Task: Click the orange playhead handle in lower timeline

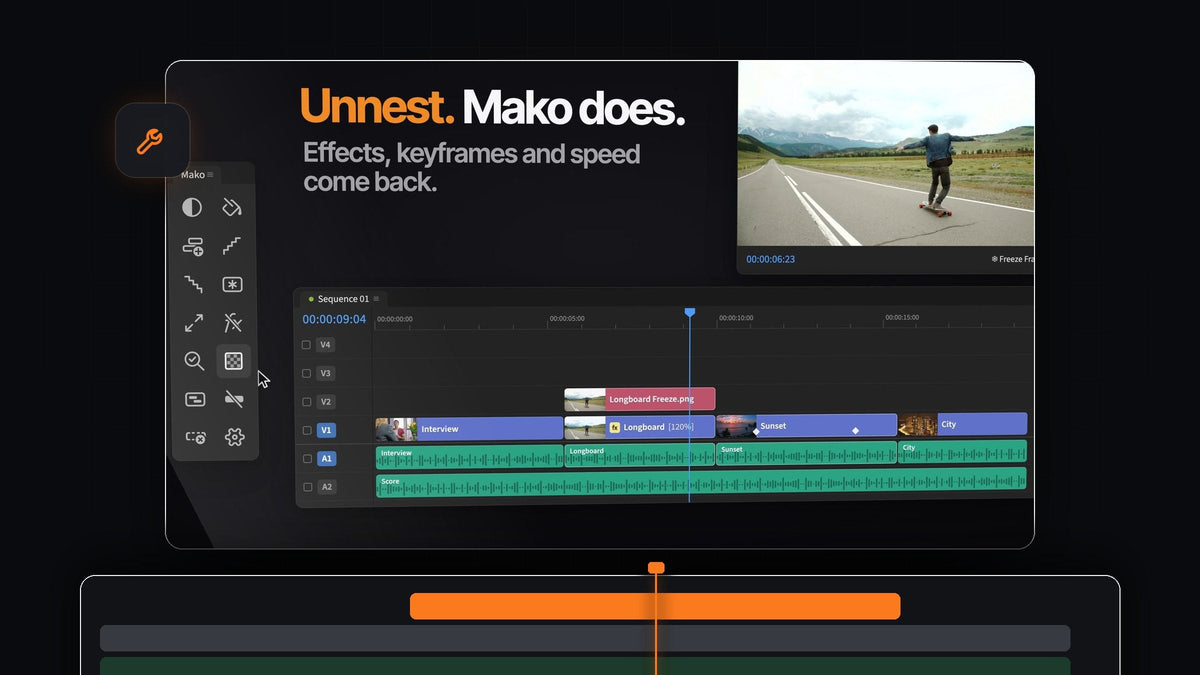Action: [x=656, y=568]
